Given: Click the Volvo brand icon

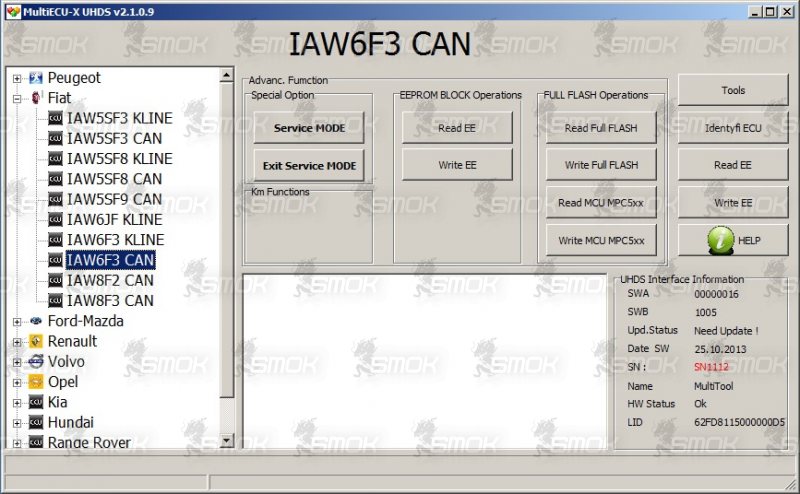Looking at the screenshot, I should point(36,362).
